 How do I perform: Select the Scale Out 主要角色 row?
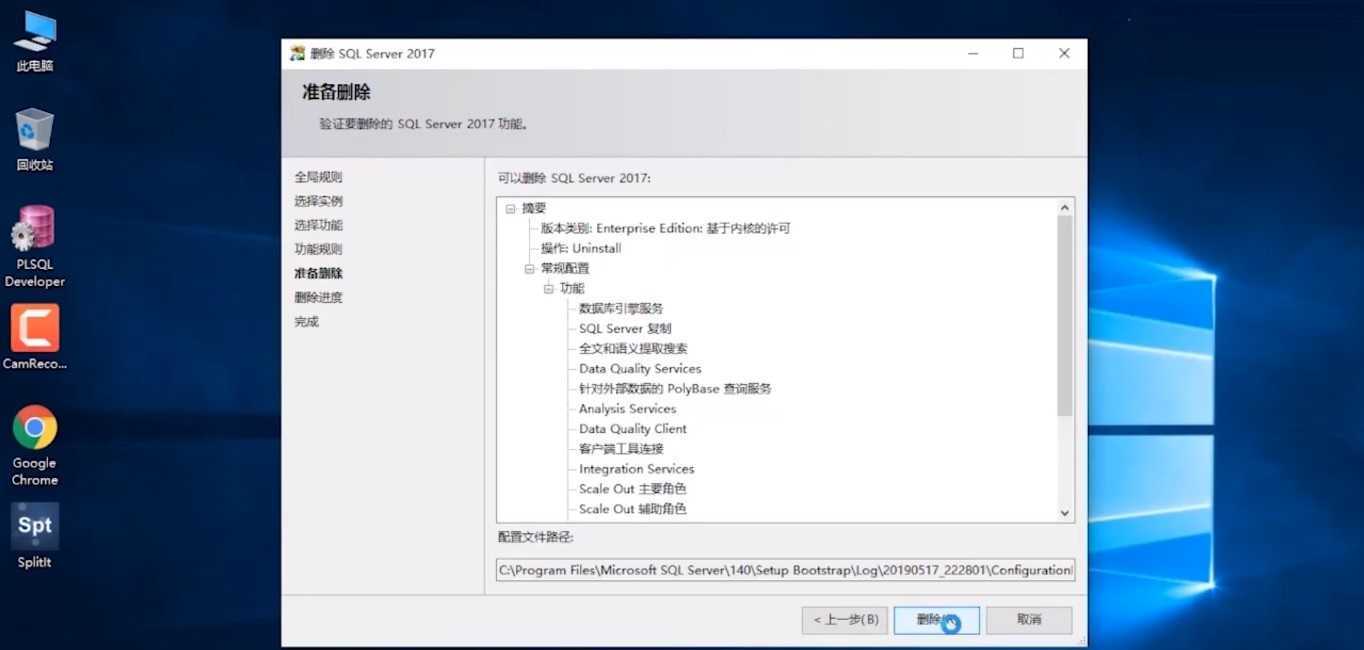pyautogui.click(x=633, y=488)
